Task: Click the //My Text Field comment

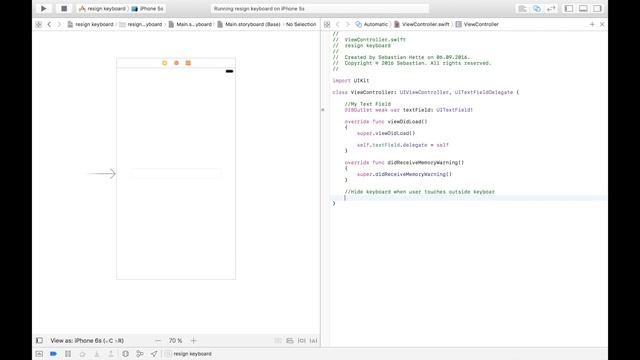Action: click(x=367, y=104)
